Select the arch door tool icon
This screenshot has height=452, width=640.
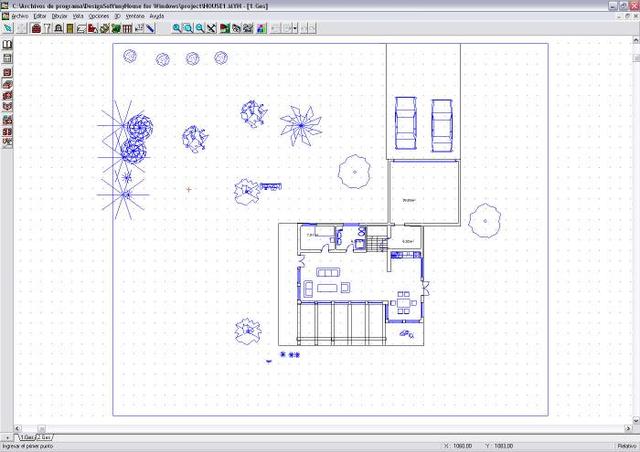pos(58,29)
